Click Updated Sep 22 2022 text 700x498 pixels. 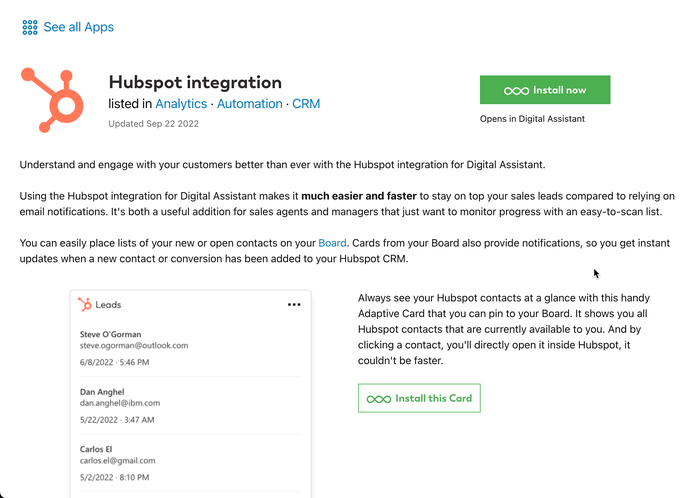tap(154, 124)
